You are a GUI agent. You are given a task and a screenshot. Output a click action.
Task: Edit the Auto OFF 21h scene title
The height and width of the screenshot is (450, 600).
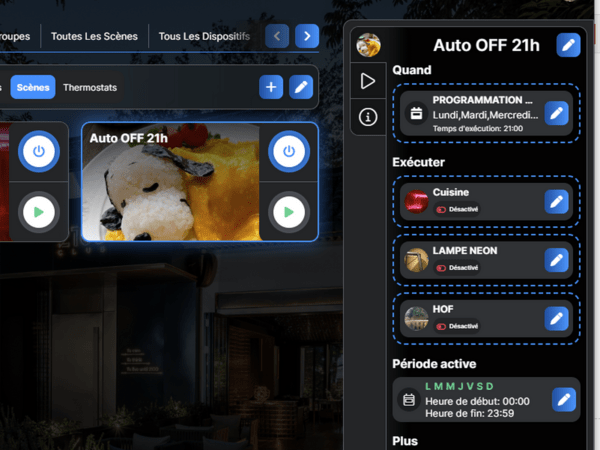[x=568, y=44]
